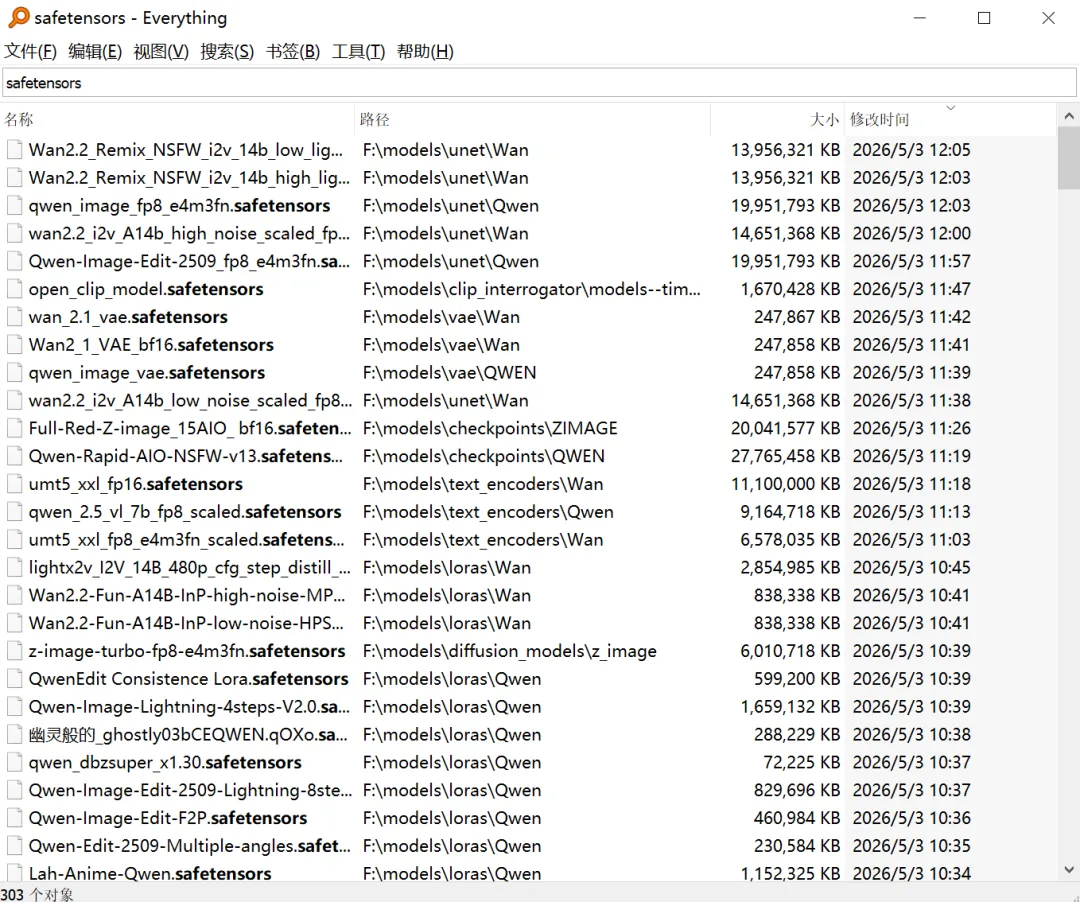
Task: Click file icon of Wan2_1_VAE_bf16.safetensors
Action: [14, 345]
